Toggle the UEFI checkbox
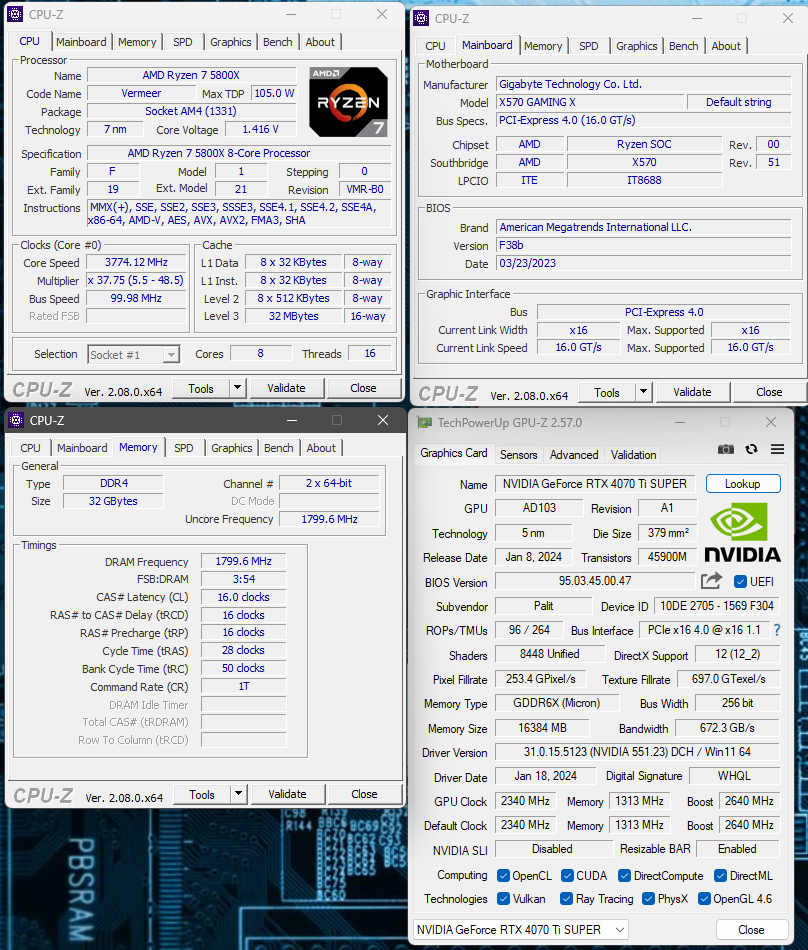 click(740, 582)
